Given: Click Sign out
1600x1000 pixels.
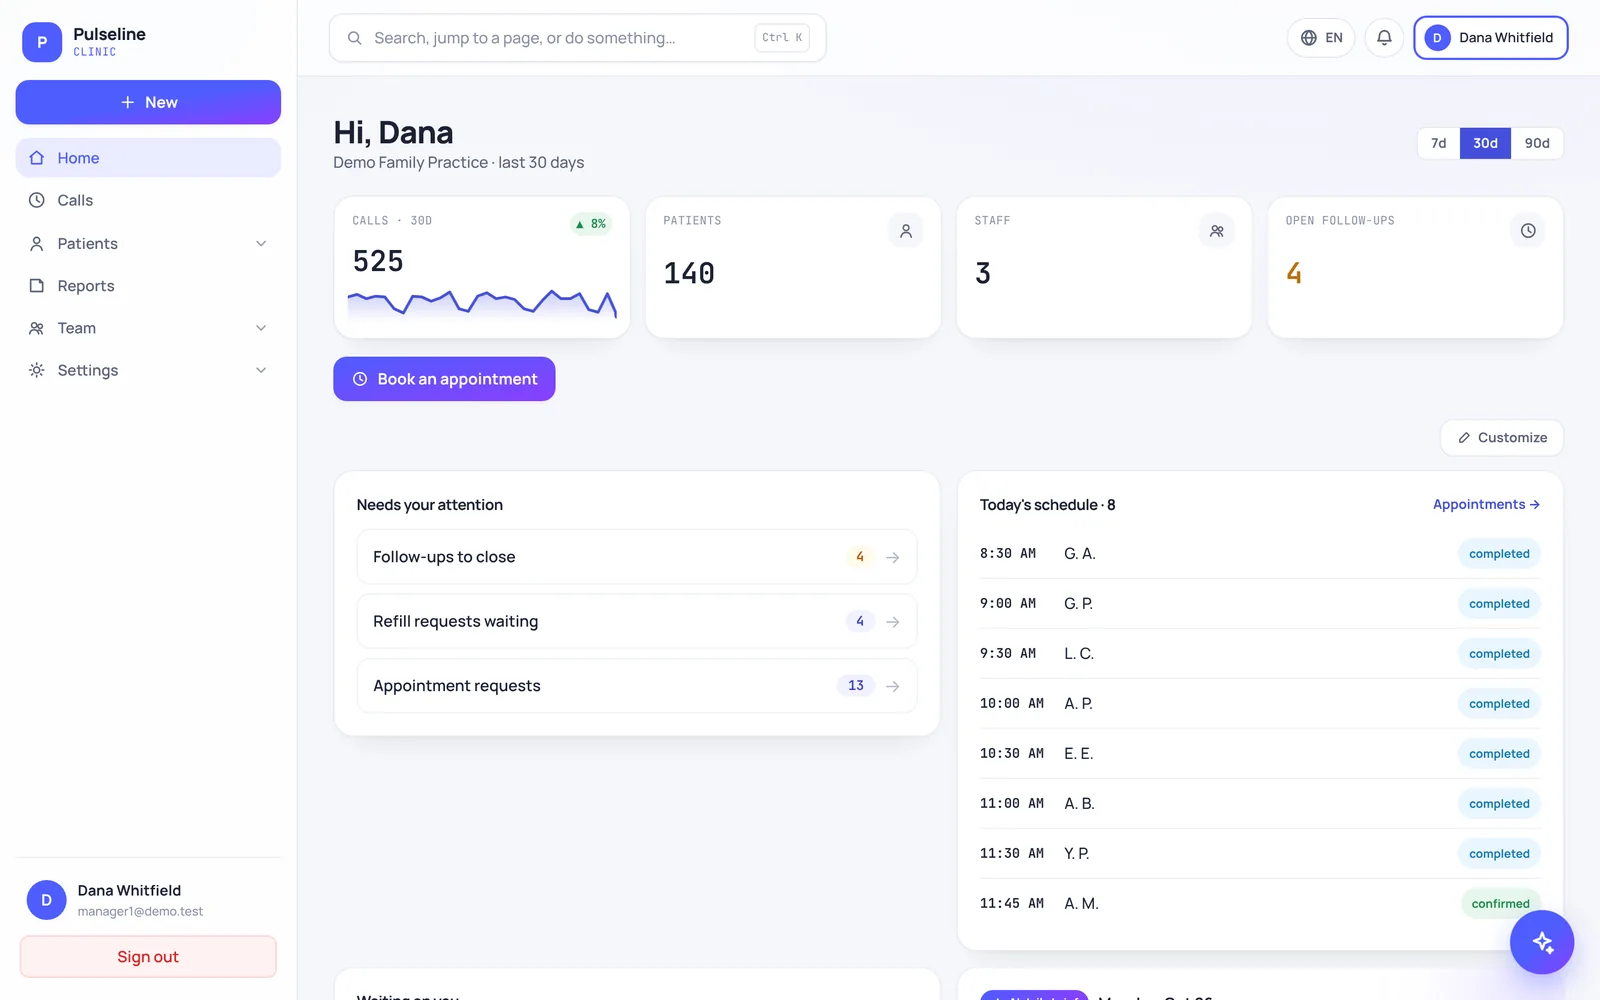Looking at the screenshot, I should [x=148, y=957].
